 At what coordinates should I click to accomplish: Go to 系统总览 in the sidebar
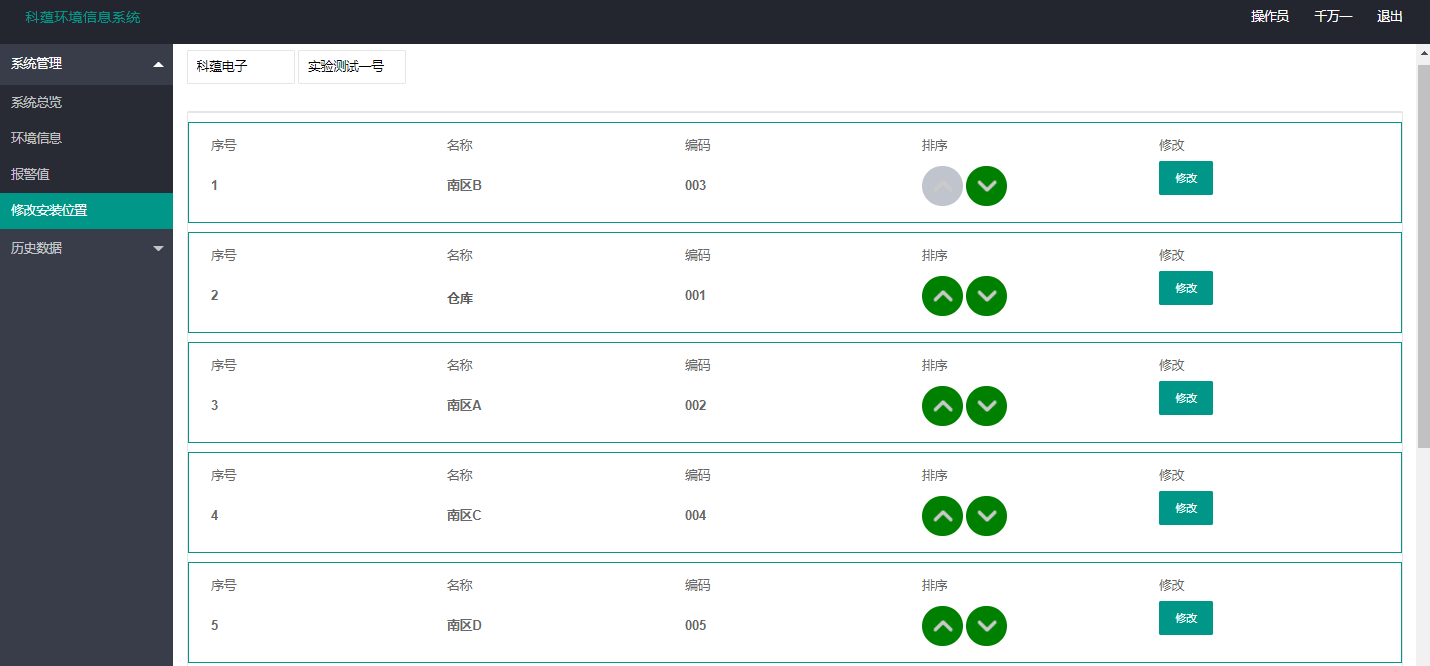37,102
